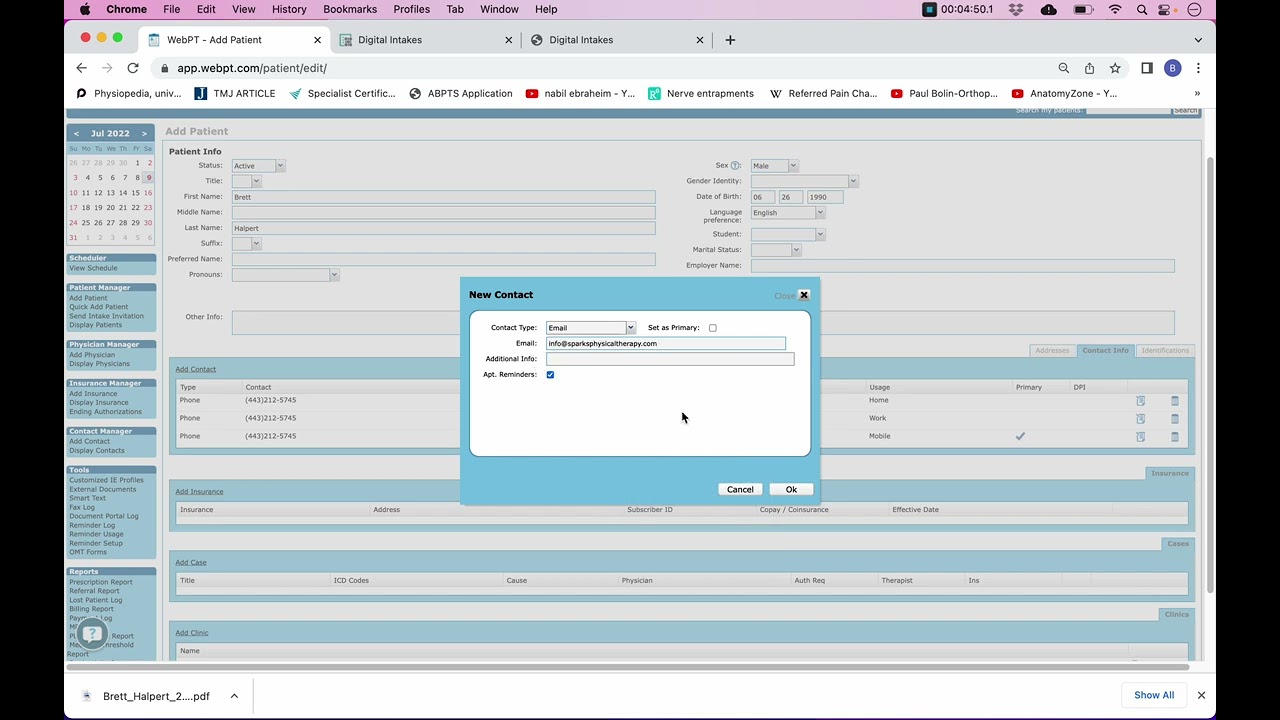Go to previous month in calendar

(x=76, y=133)
